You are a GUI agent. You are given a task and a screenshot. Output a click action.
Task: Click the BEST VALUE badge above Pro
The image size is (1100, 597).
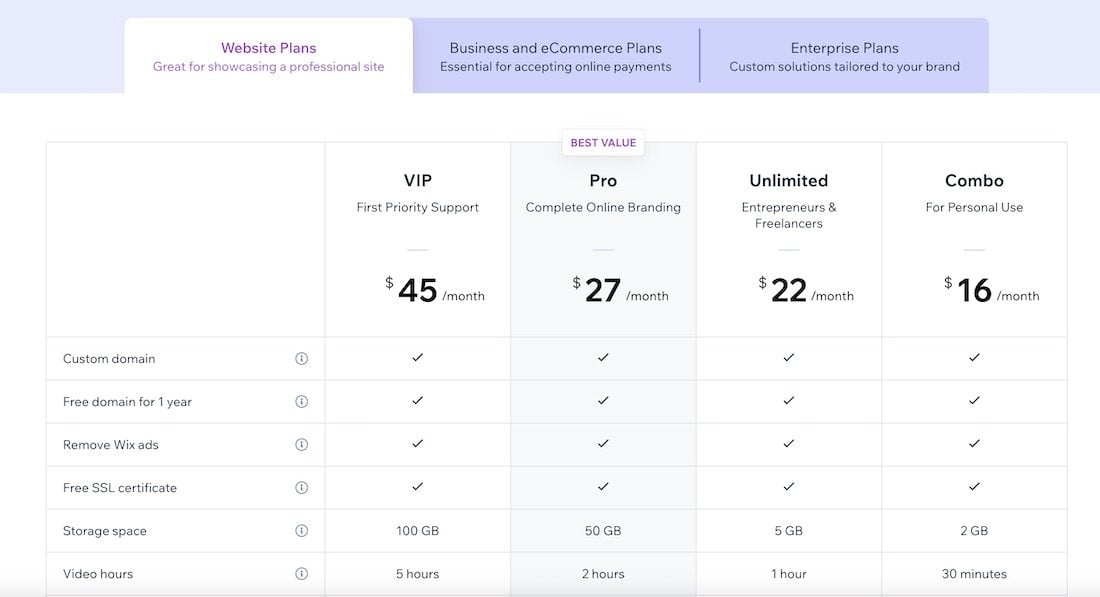pos(603,141)
